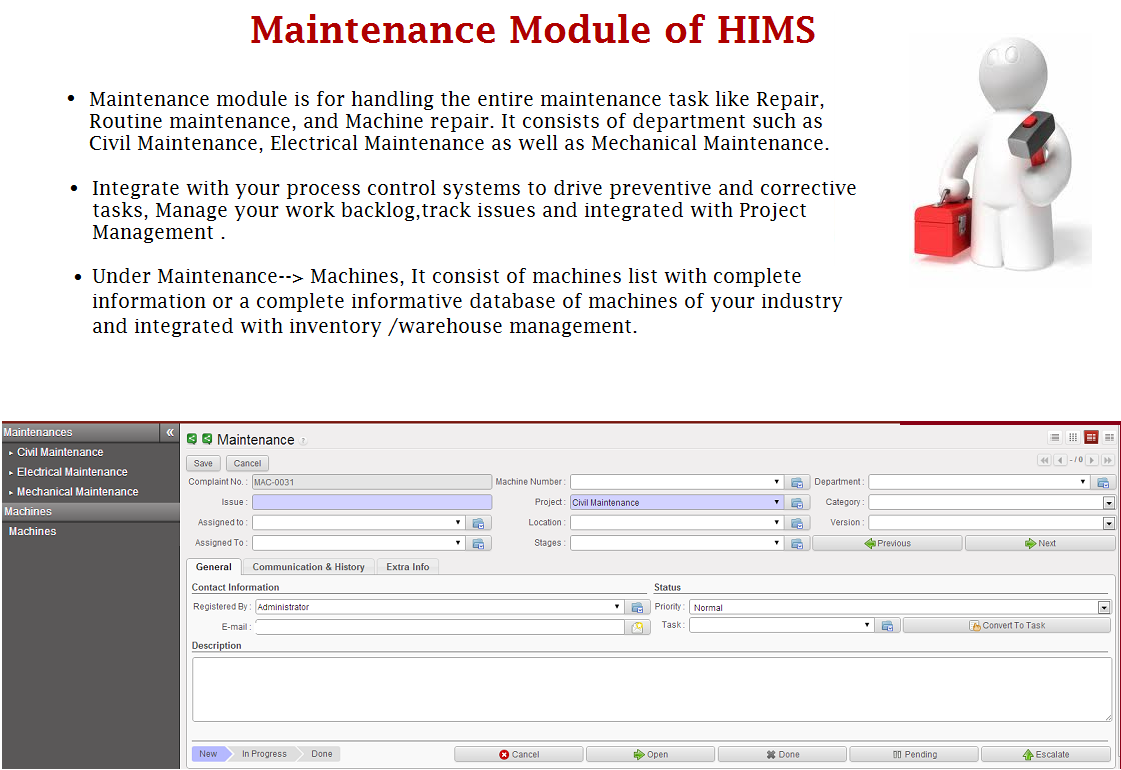Click the Done action button
Viewport: 1121px width, 770px height.
(x=782, y=754)
